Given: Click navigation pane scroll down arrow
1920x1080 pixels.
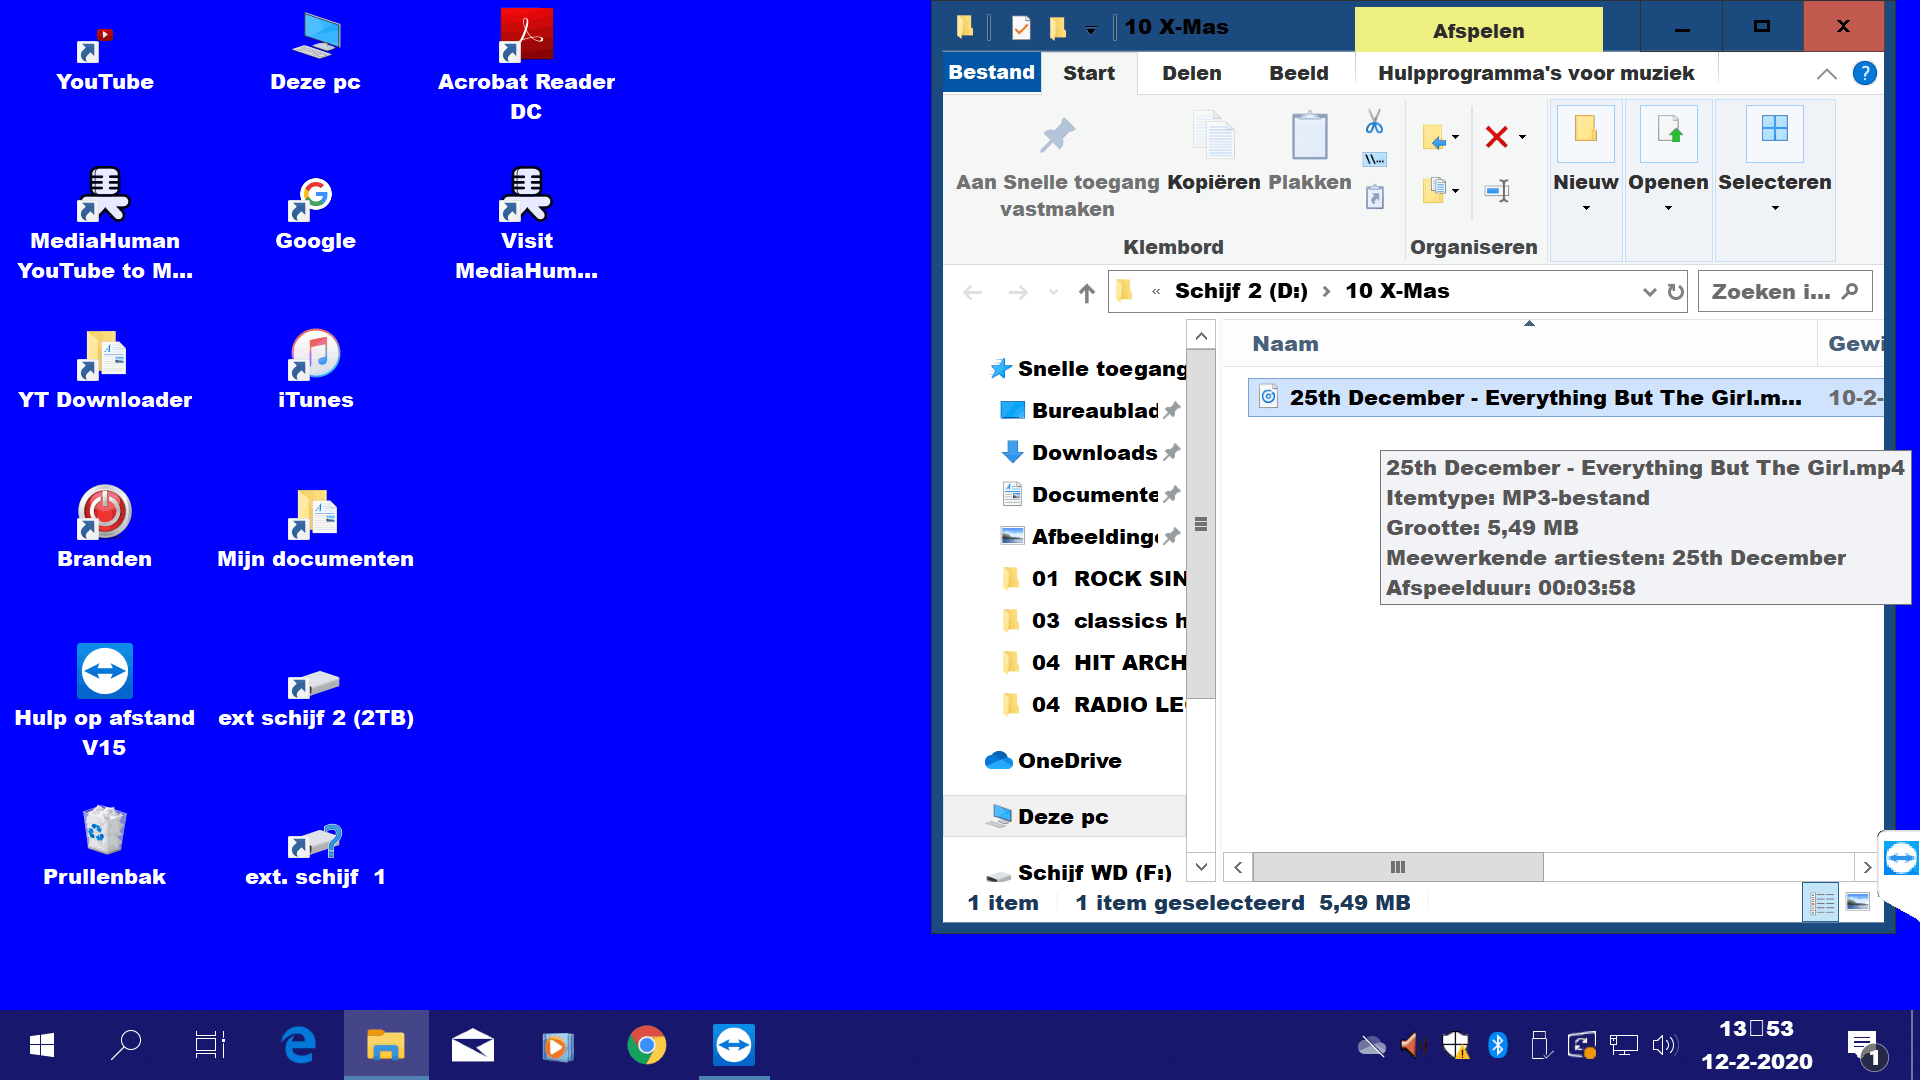Looking at the screenshot, I should 1201,867.
